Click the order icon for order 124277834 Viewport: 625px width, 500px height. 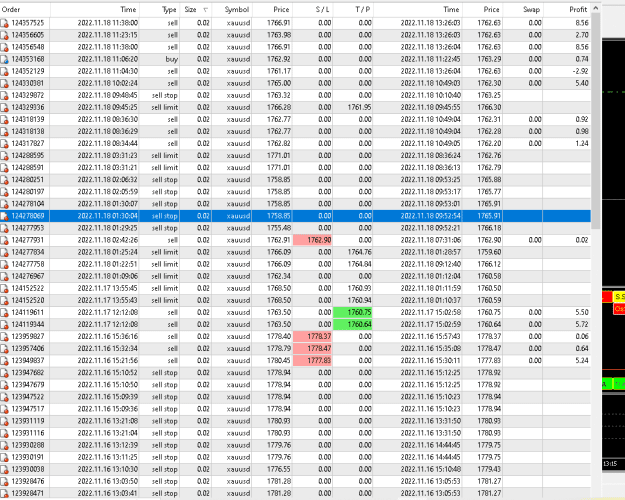coord(4,252)
